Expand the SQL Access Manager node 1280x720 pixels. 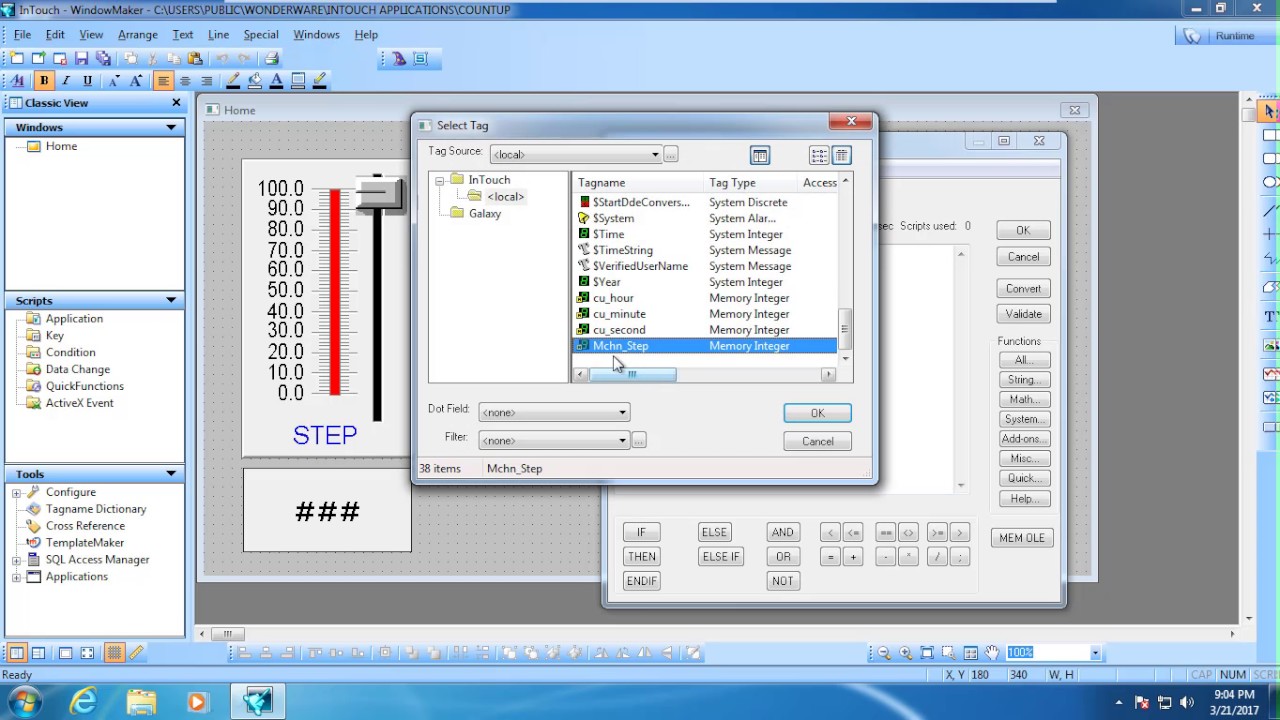pyautogui.click(x=16, y=560)
